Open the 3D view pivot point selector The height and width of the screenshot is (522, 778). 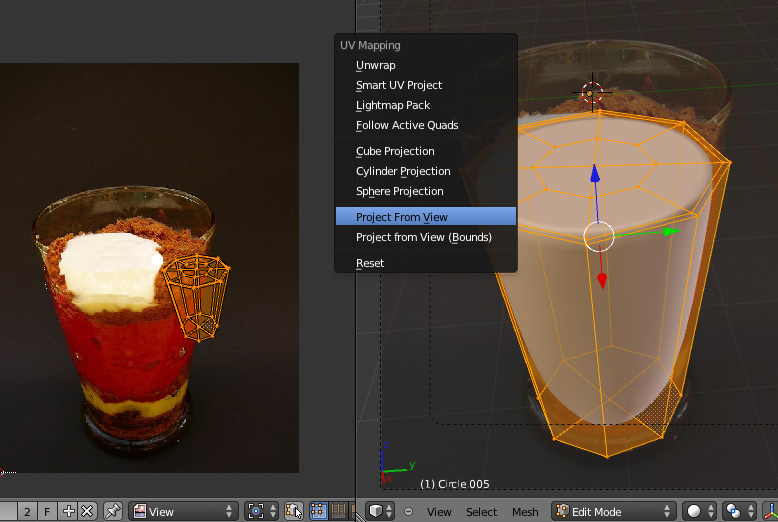739,511
